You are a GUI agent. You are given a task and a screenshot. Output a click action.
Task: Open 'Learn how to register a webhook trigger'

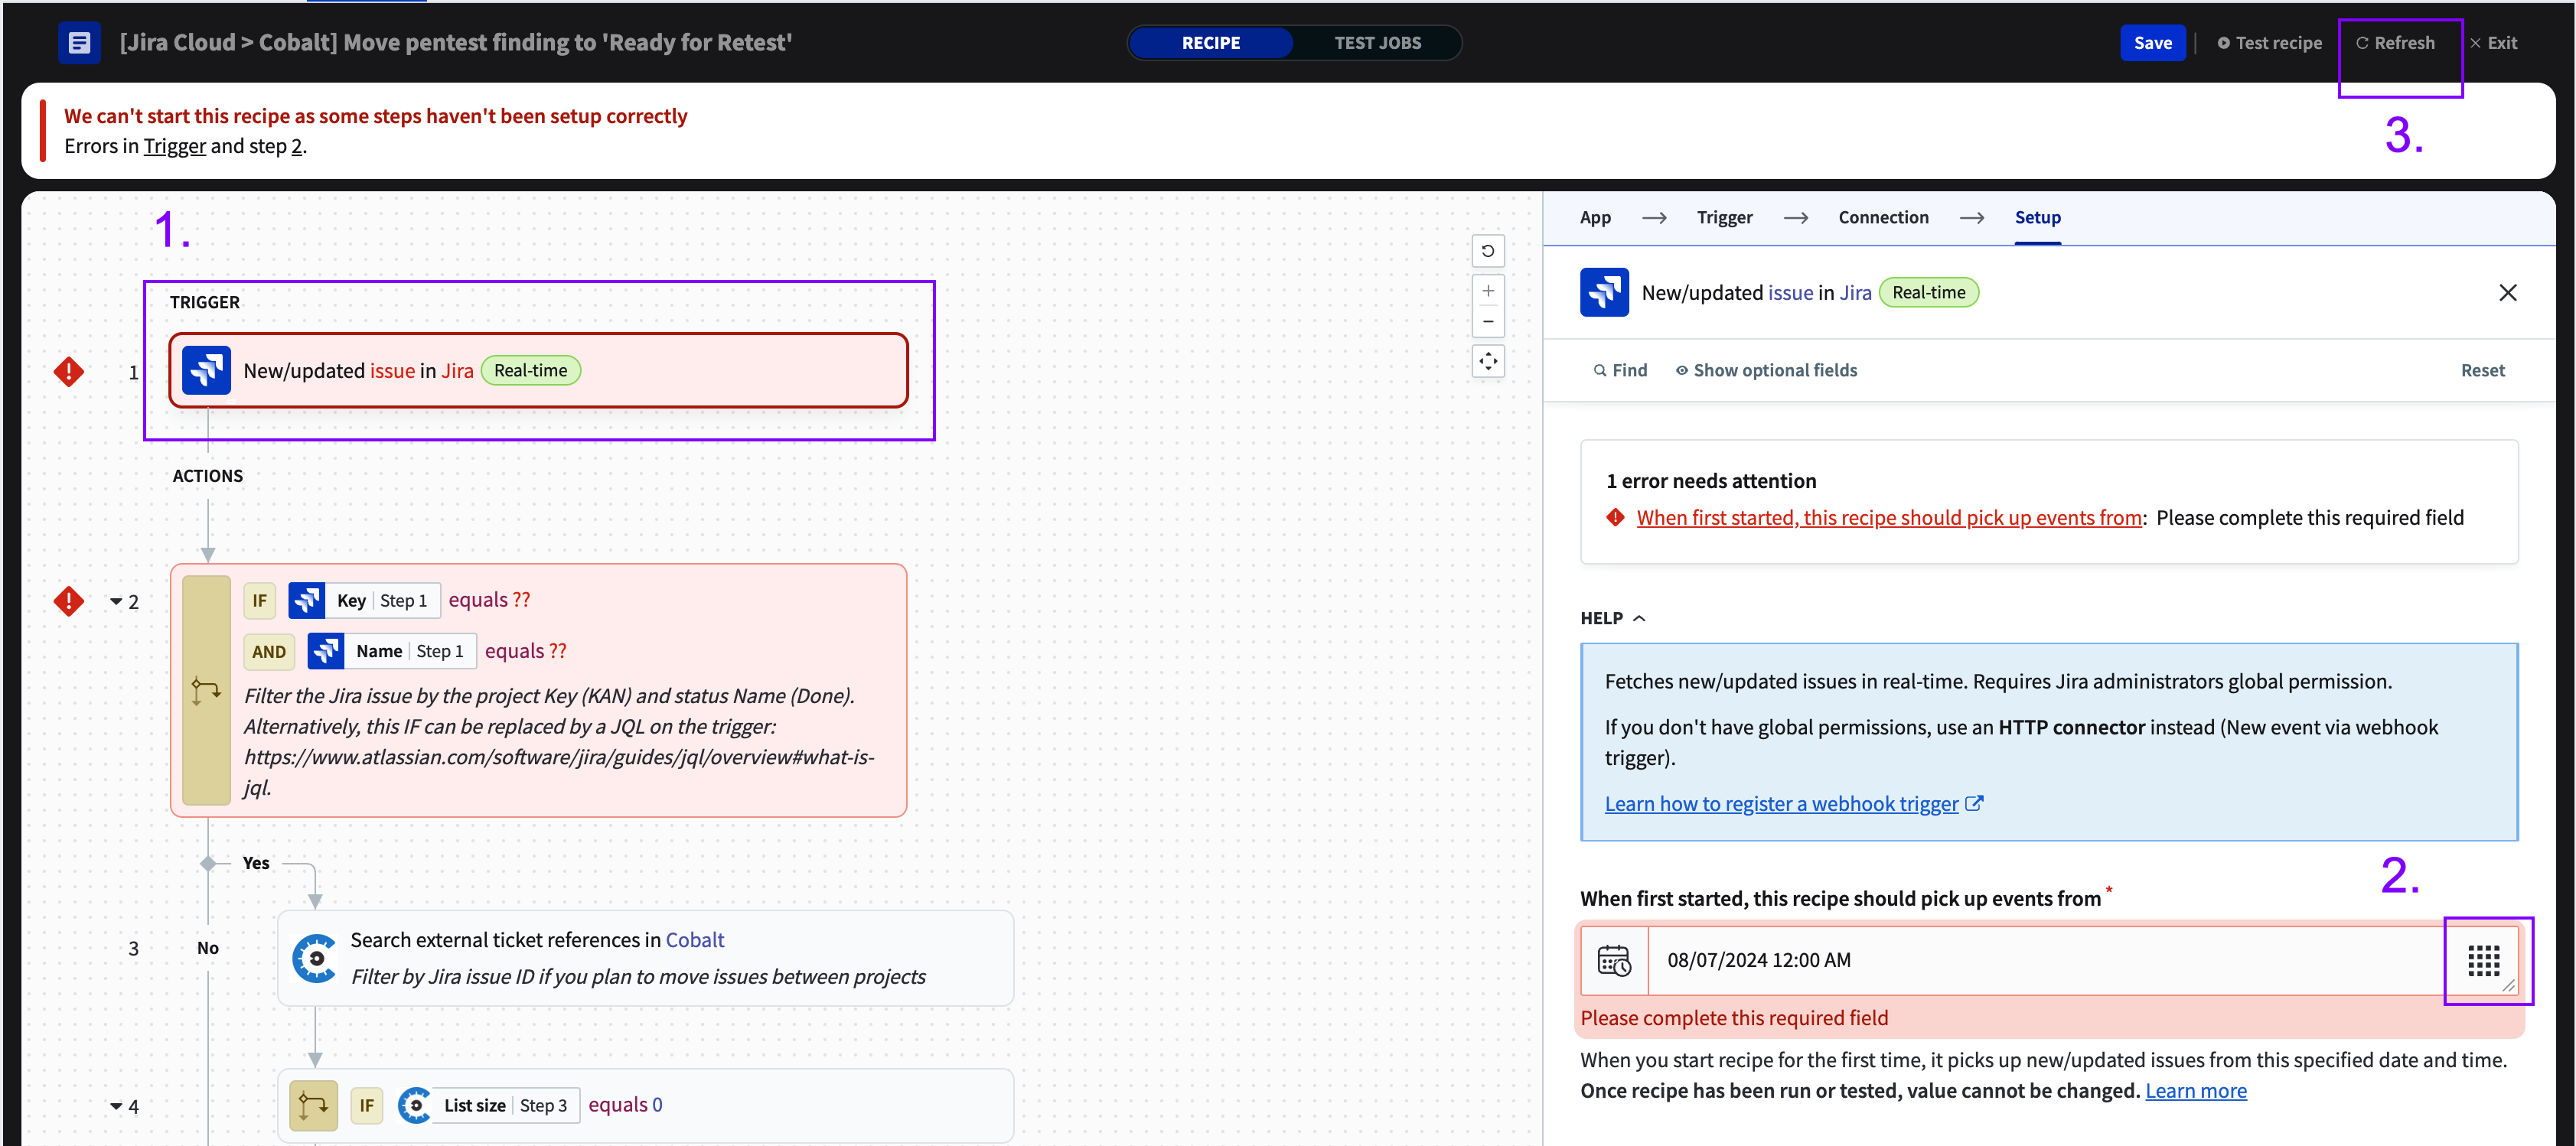coord(1781,804)
